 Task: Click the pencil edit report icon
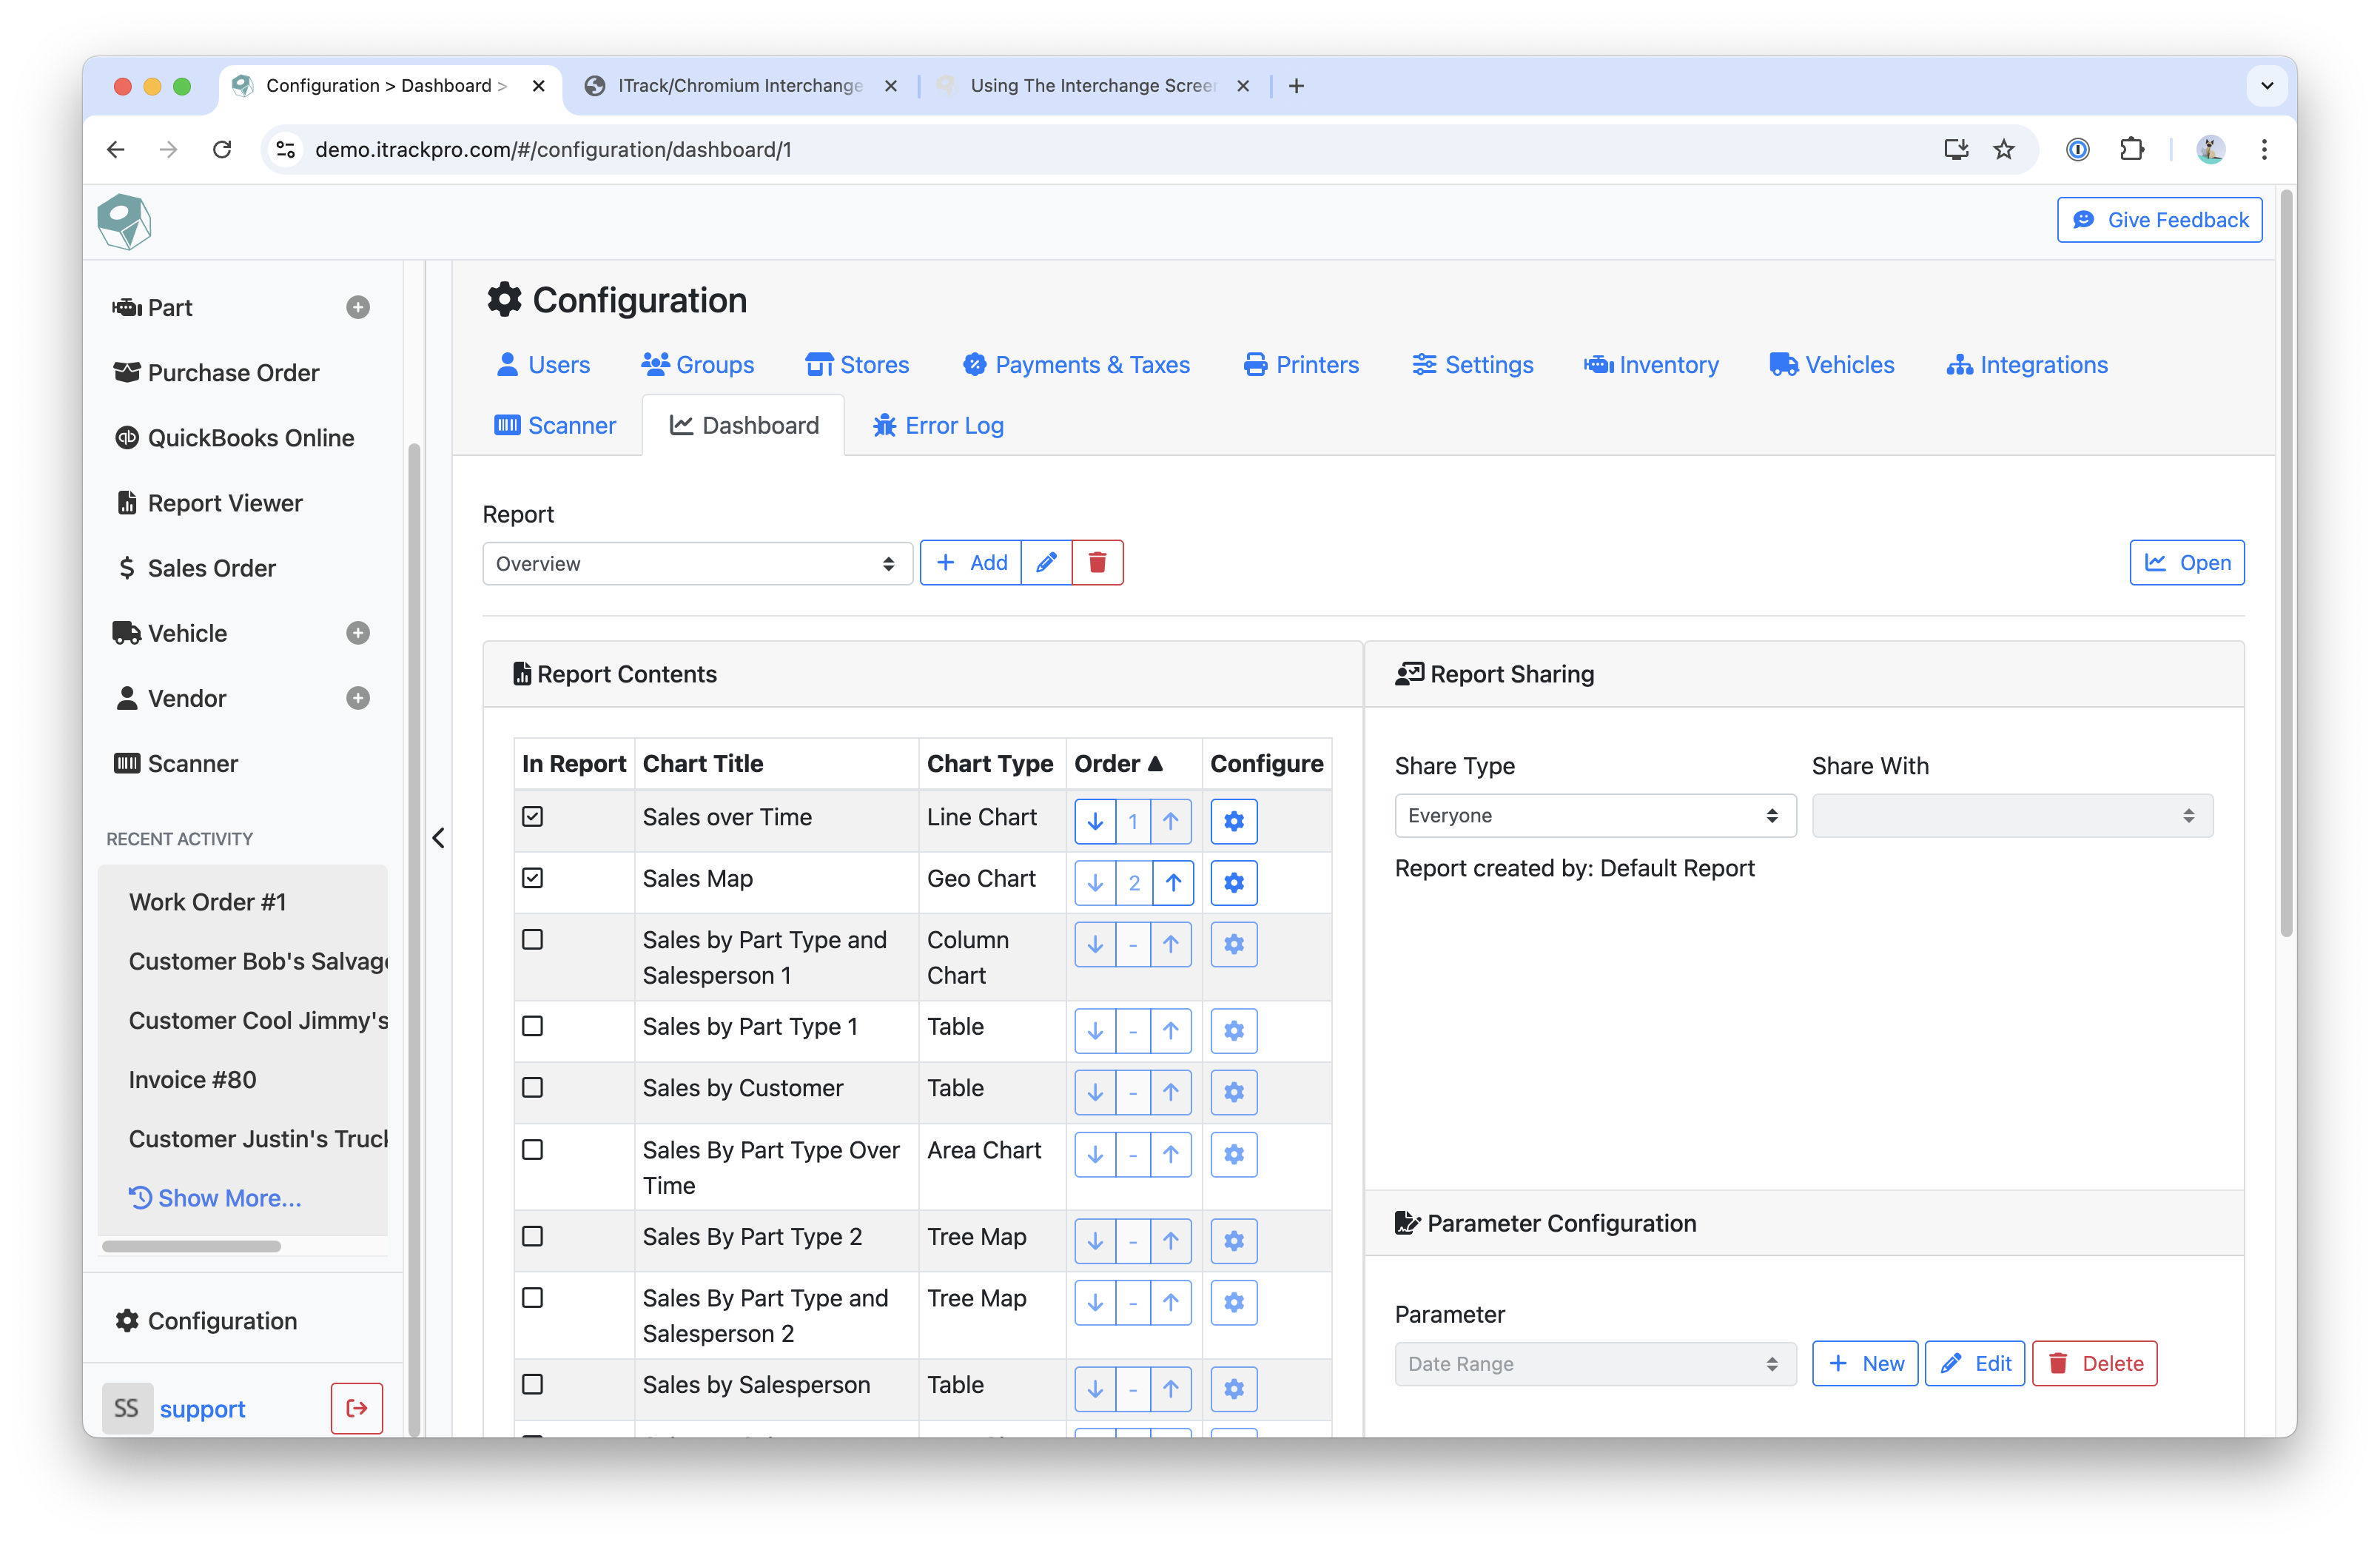click(x=1046, y=563)
